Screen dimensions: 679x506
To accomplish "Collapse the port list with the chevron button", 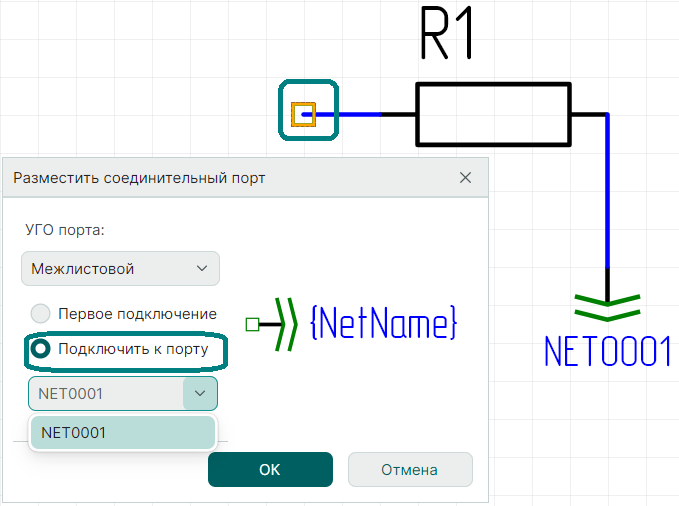I will pos(199,394).
